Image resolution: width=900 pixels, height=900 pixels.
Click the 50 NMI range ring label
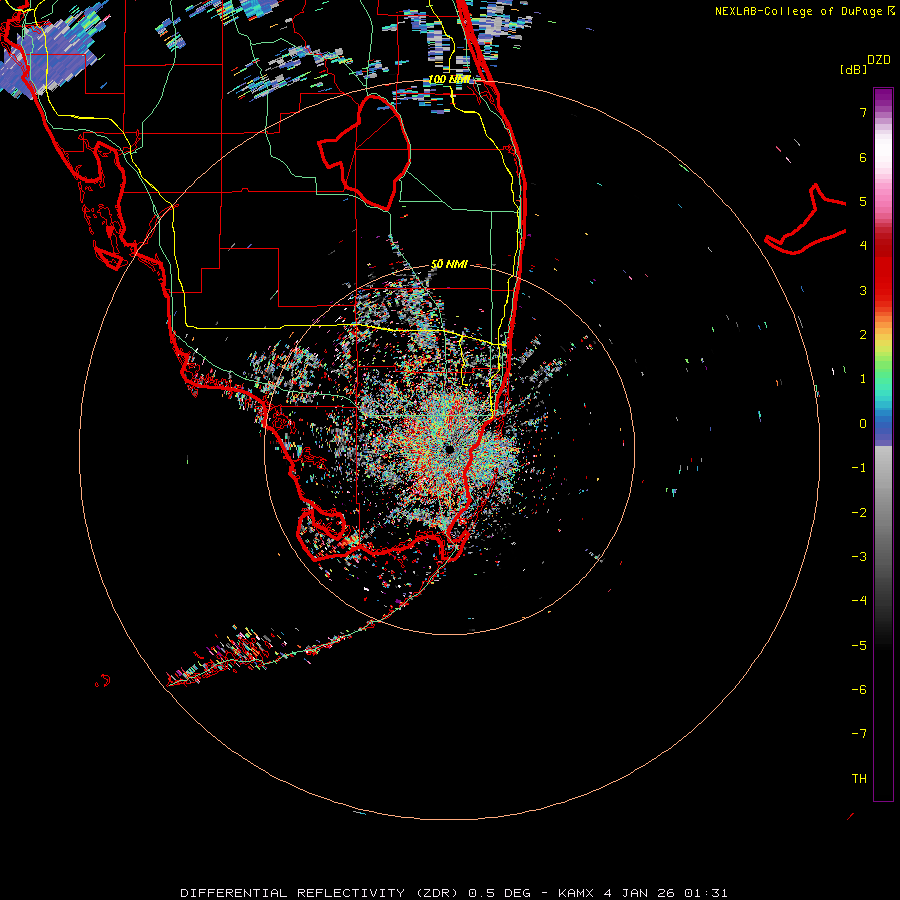449,264
